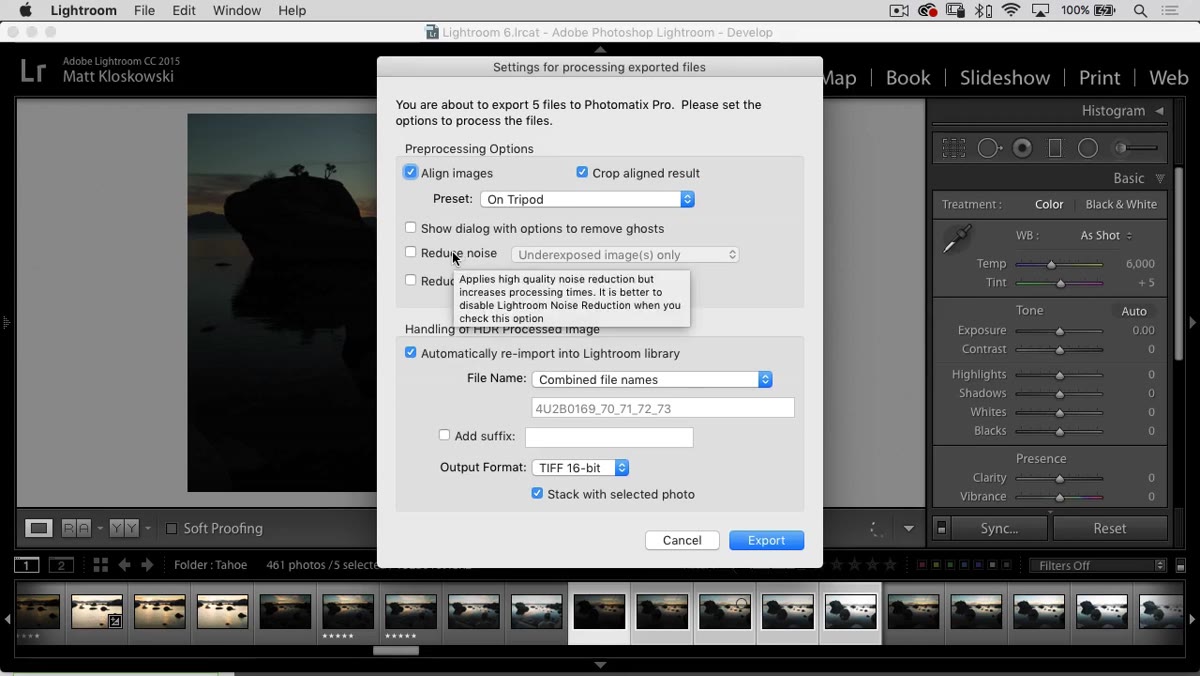Open the Photoshop Lightroom file proxy icon in title bar

[432, 32]
